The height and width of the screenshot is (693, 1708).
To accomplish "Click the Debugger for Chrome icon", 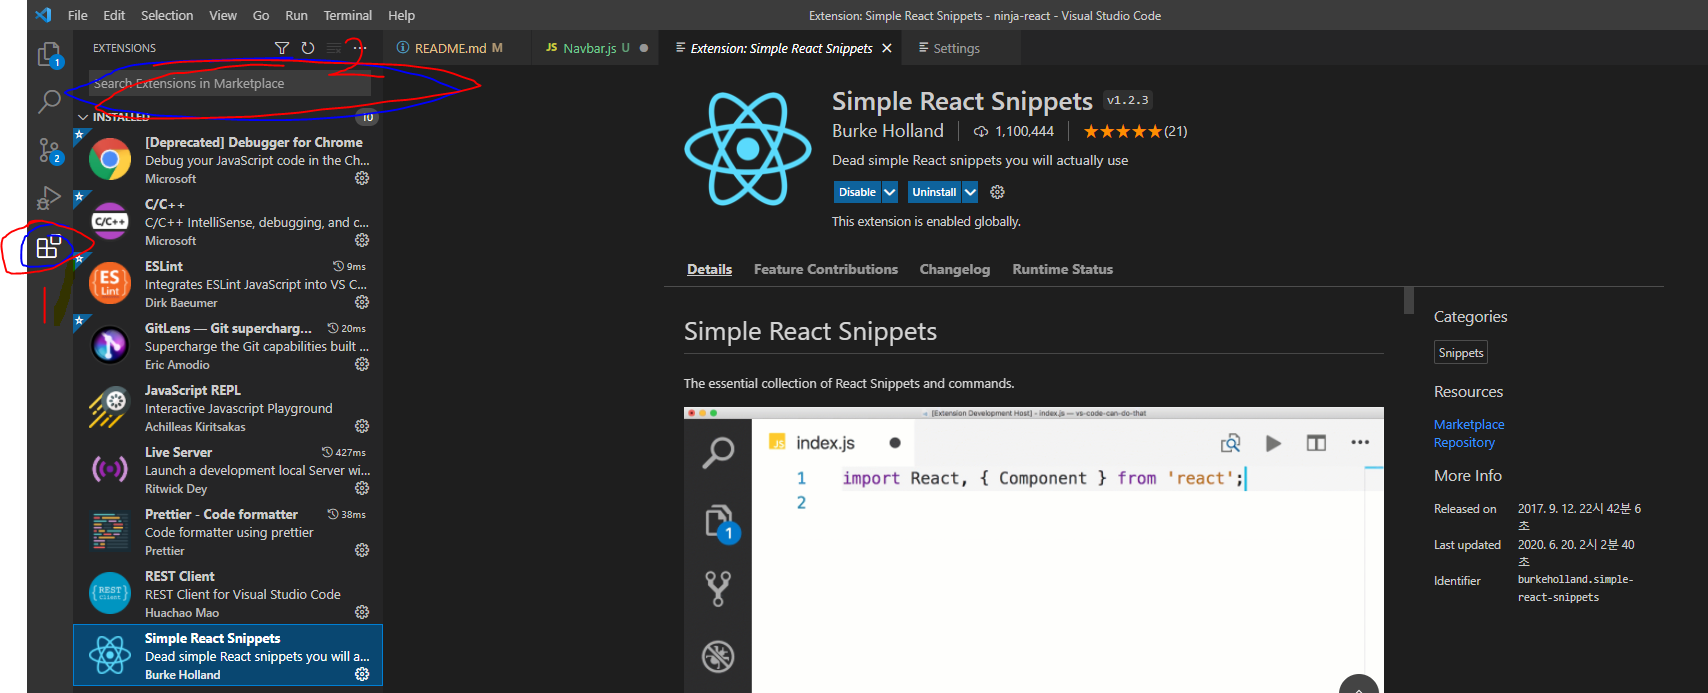I will pos(110,160).
